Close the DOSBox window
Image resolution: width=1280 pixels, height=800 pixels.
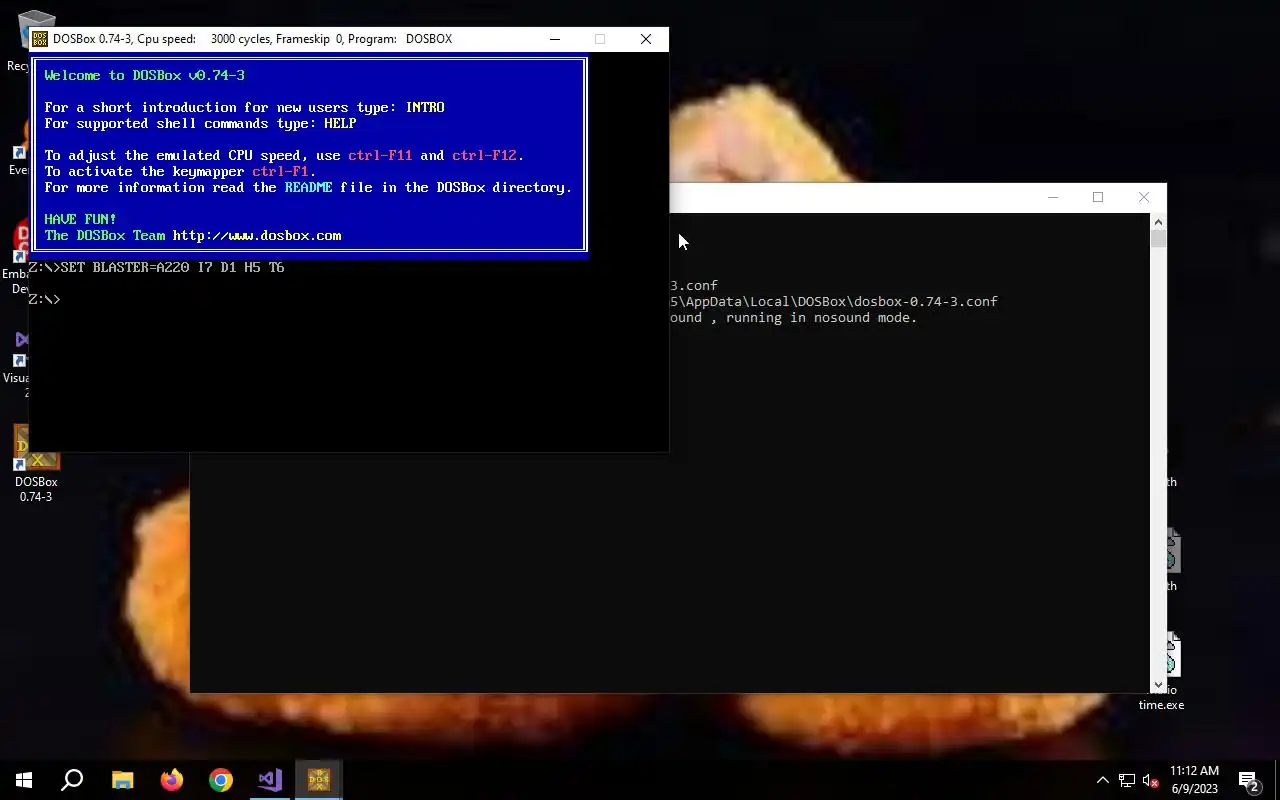tap(646, 39)
